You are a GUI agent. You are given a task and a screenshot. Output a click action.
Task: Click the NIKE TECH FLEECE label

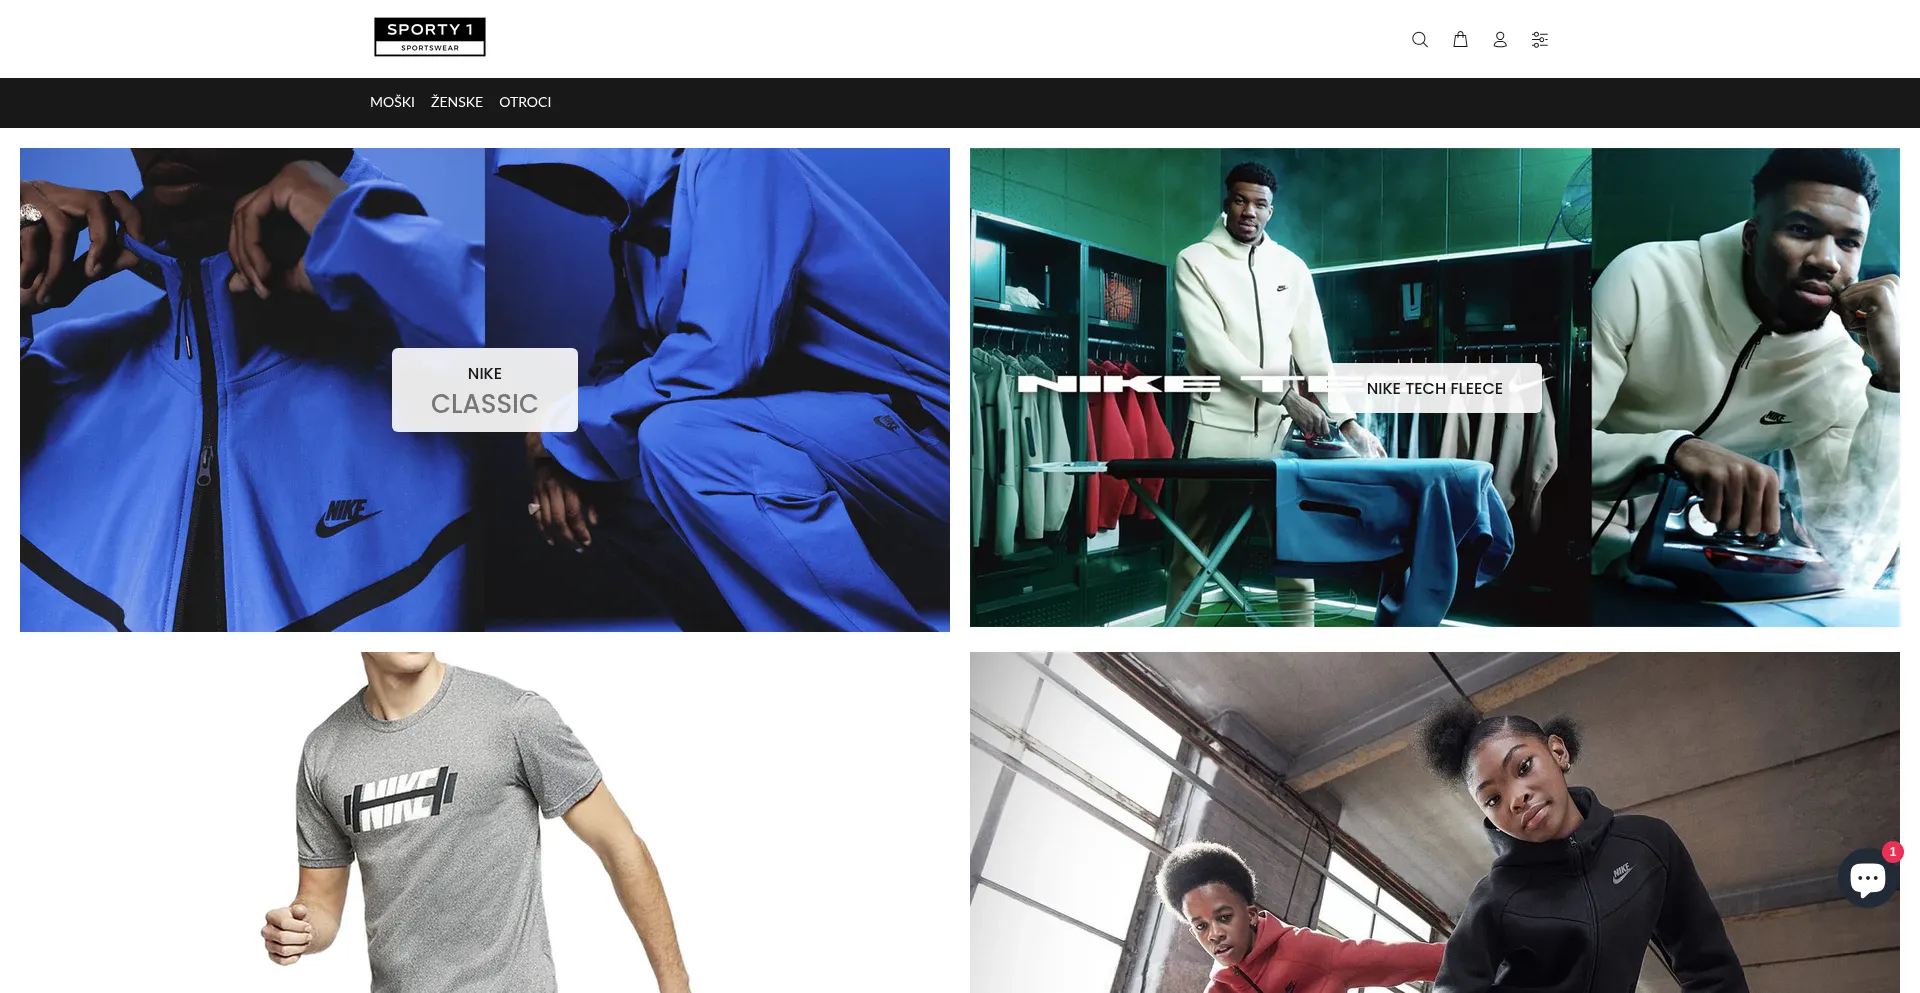point(1434,388)
